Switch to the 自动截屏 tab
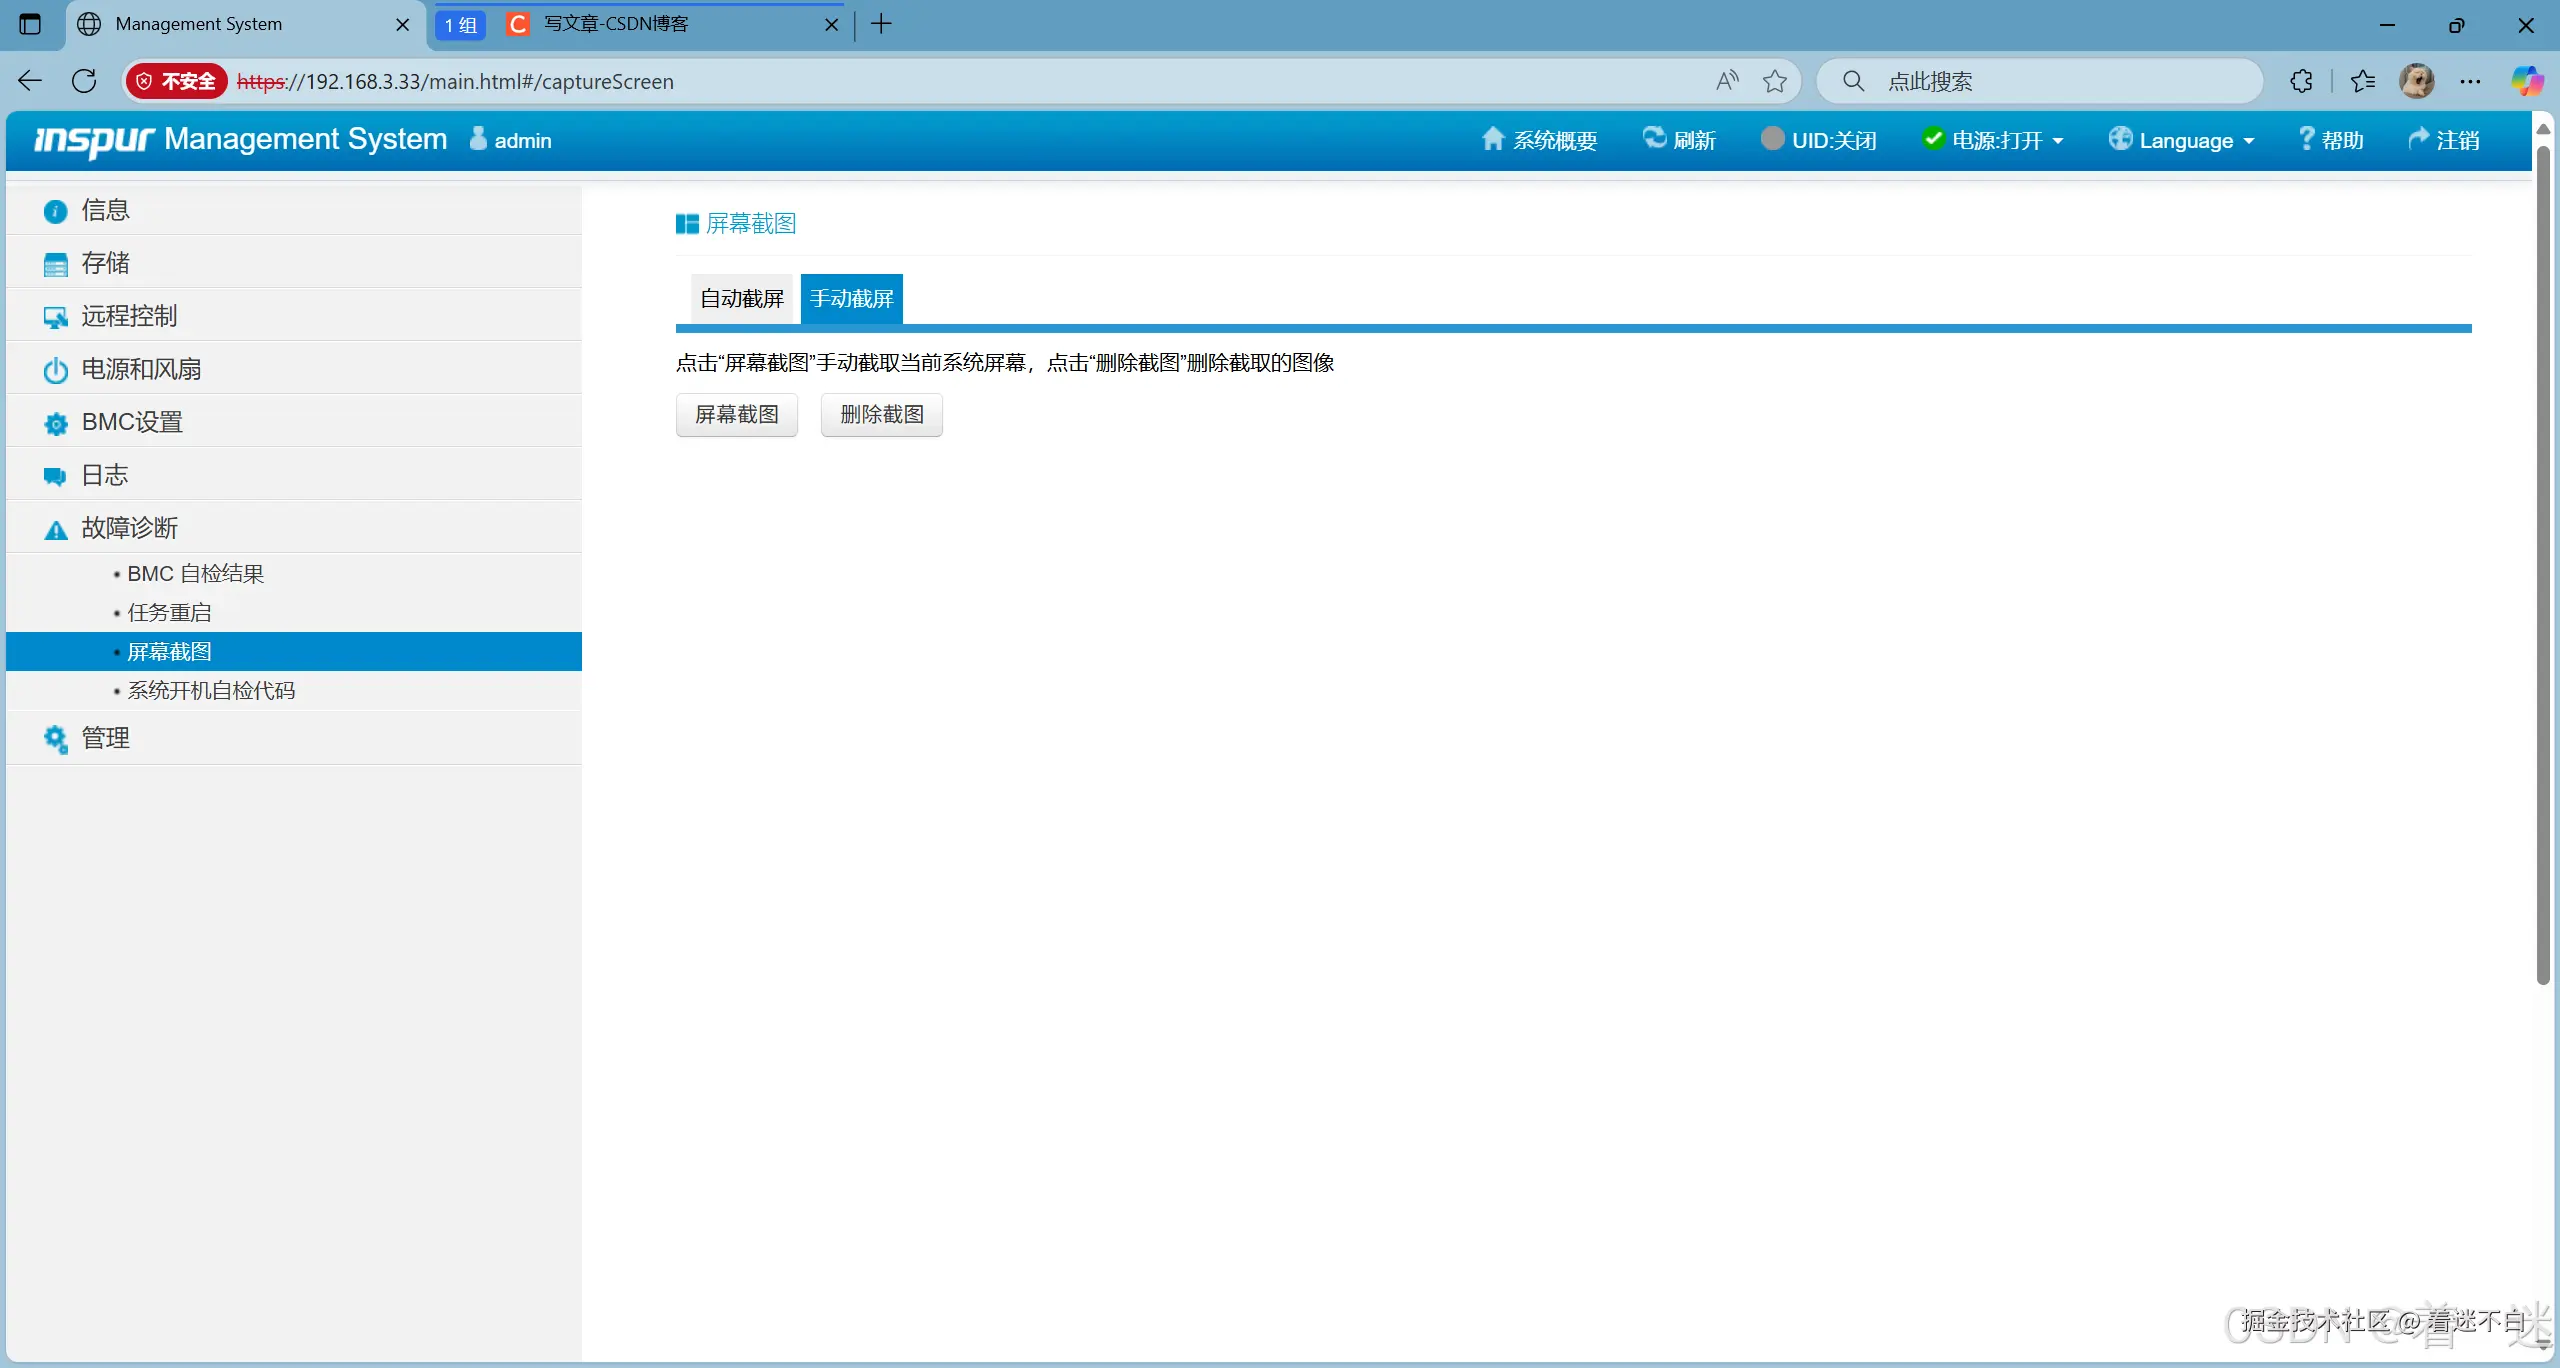This screenshot has height=1368, width=2560. [x=741, y=297]
